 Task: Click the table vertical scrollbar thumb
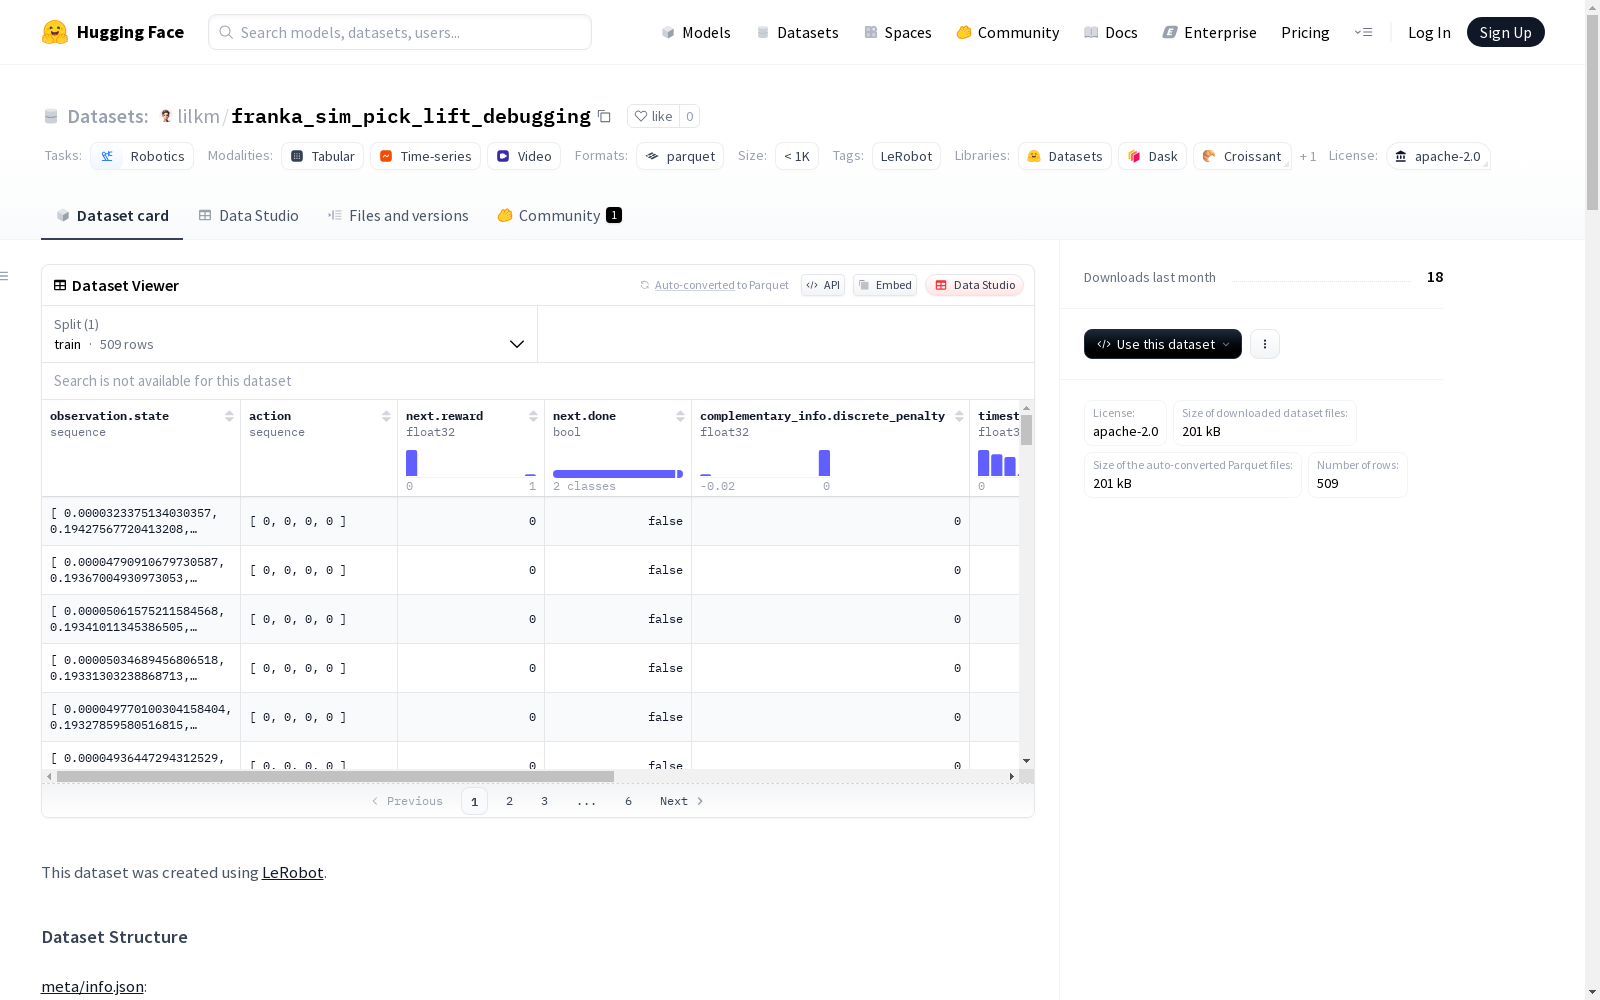[x=1026, y=430]
